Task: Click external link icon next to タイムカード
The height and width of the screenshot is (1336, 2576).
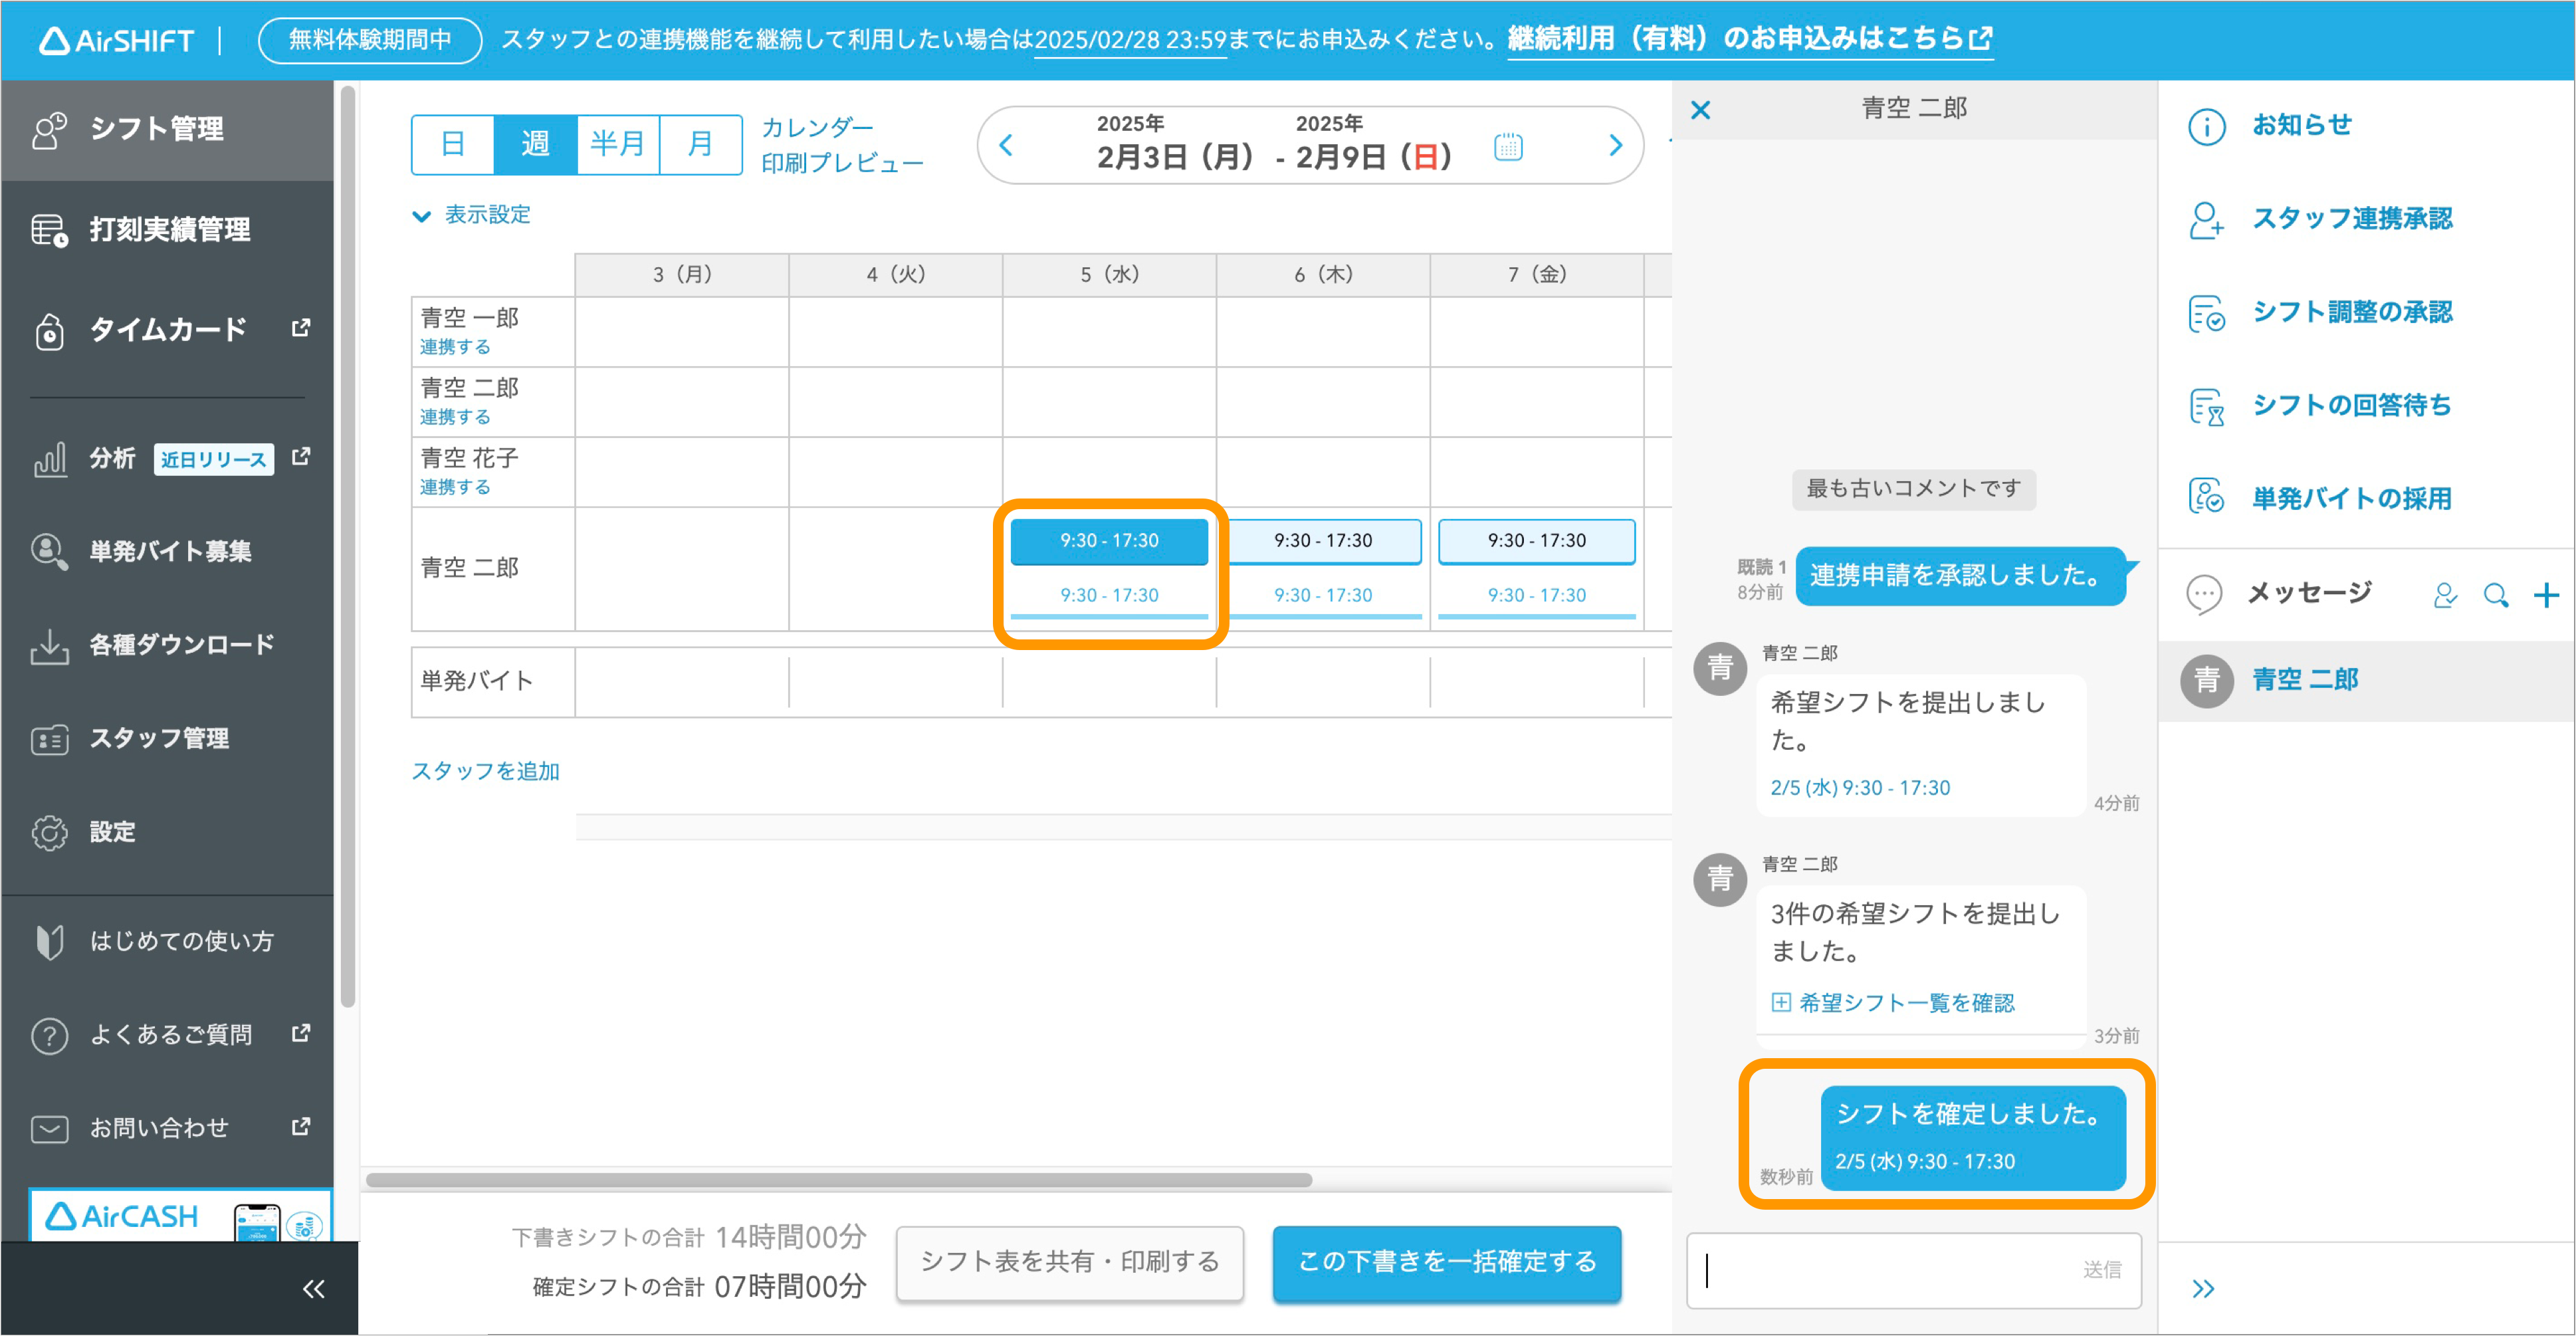Action: 300,328
